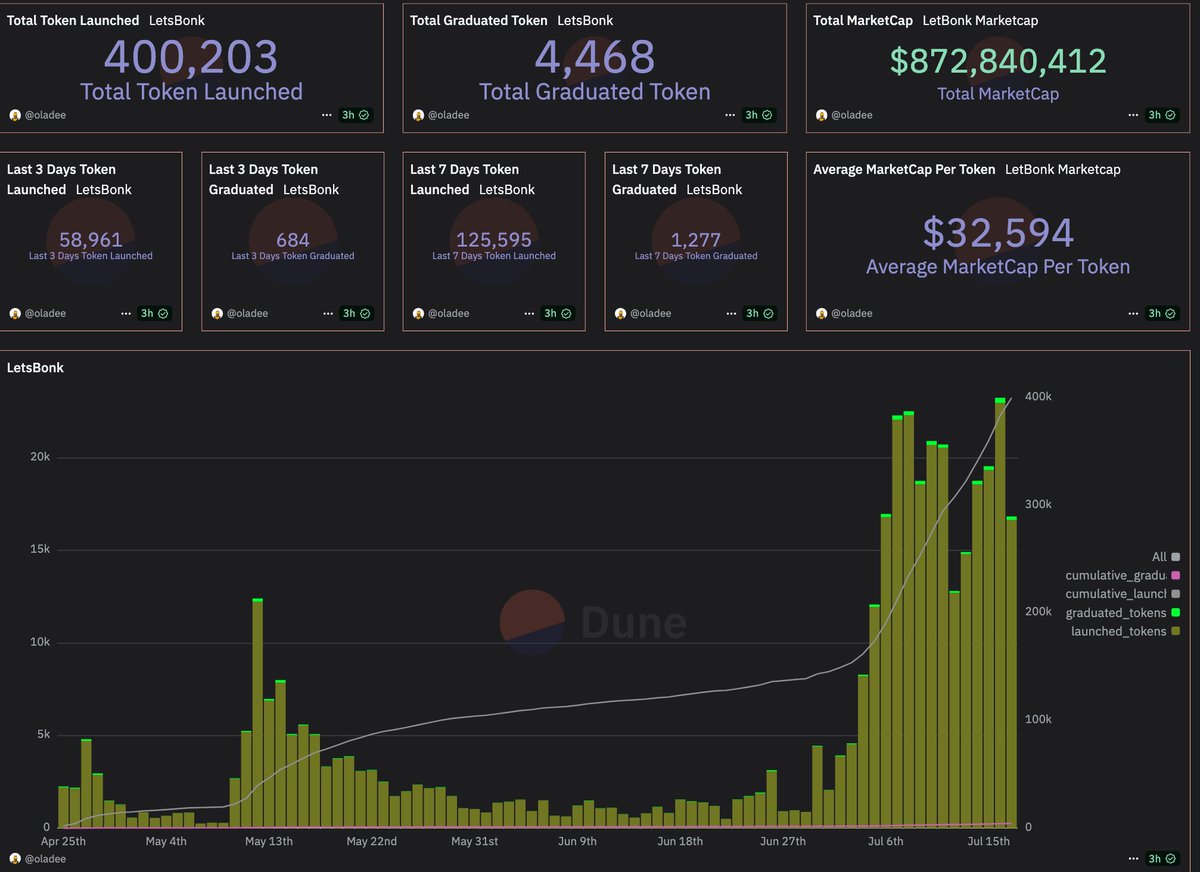Click the pink cumulative_gradu legend swatch
Image resolution: width=1200 pixels, height=872 pixels.
coord(1176,575)
